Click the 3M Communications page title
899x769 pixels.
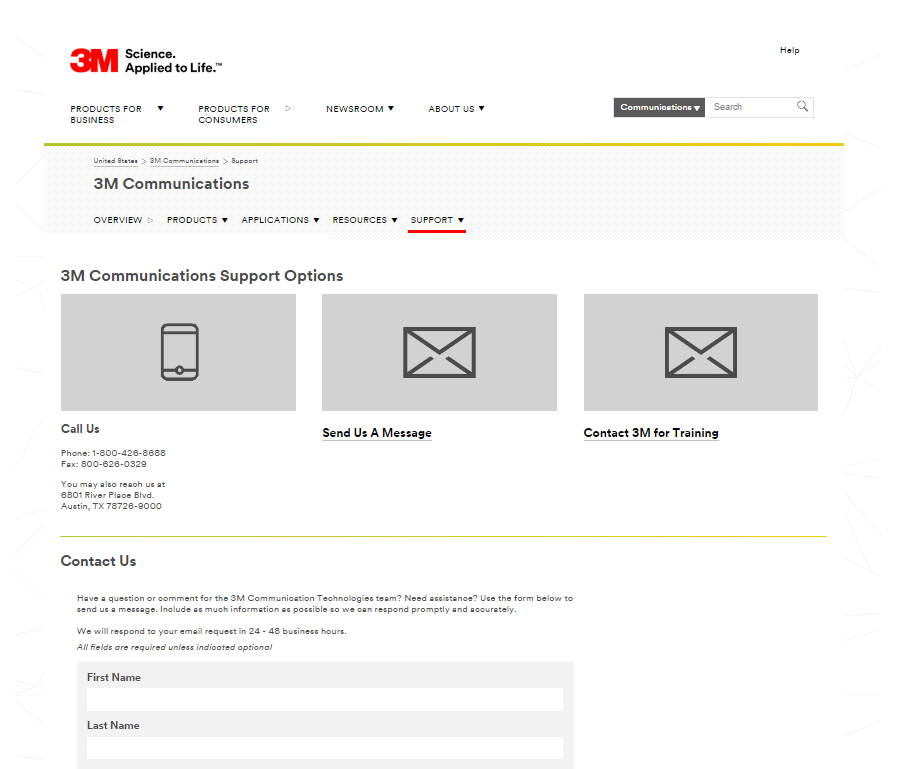171,184
